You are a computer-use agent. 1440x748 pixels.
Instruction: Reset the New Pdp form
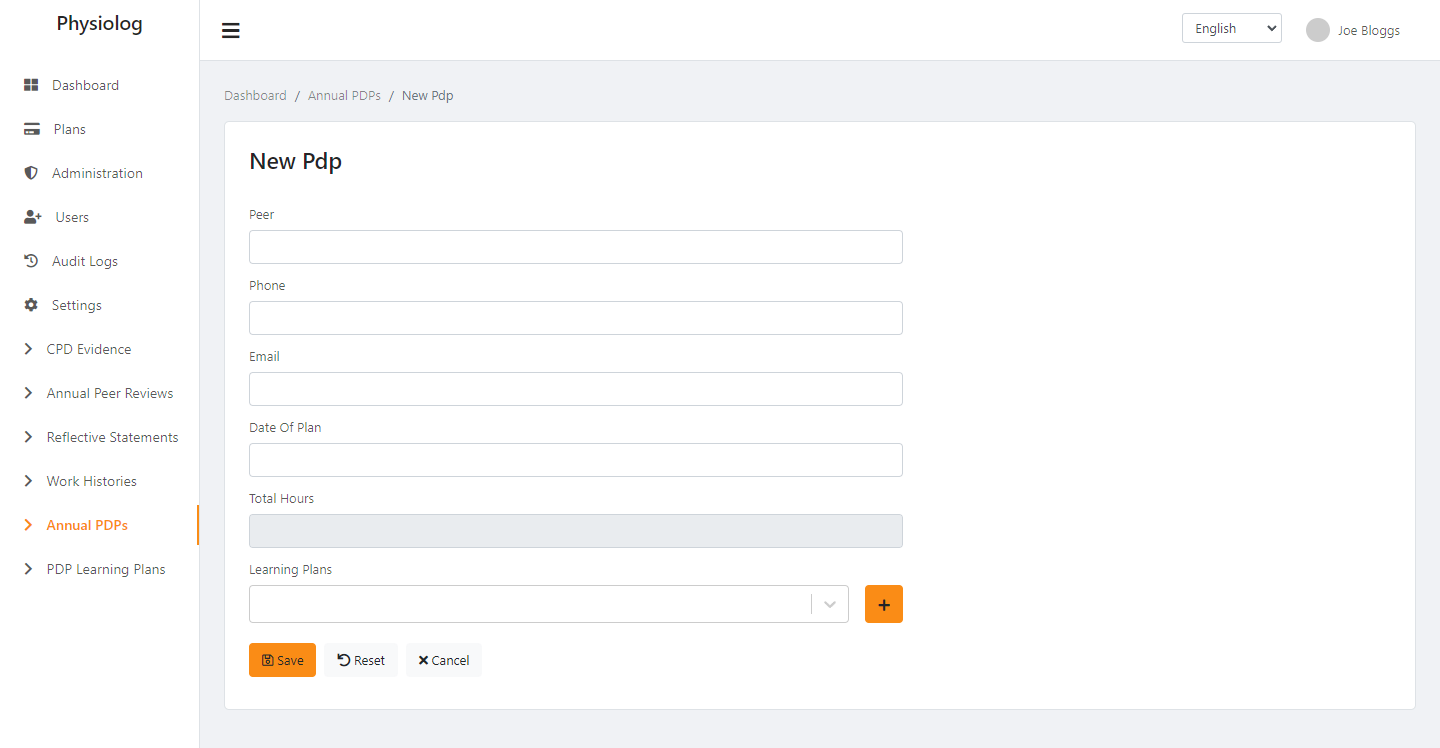[x=361, y=660]
